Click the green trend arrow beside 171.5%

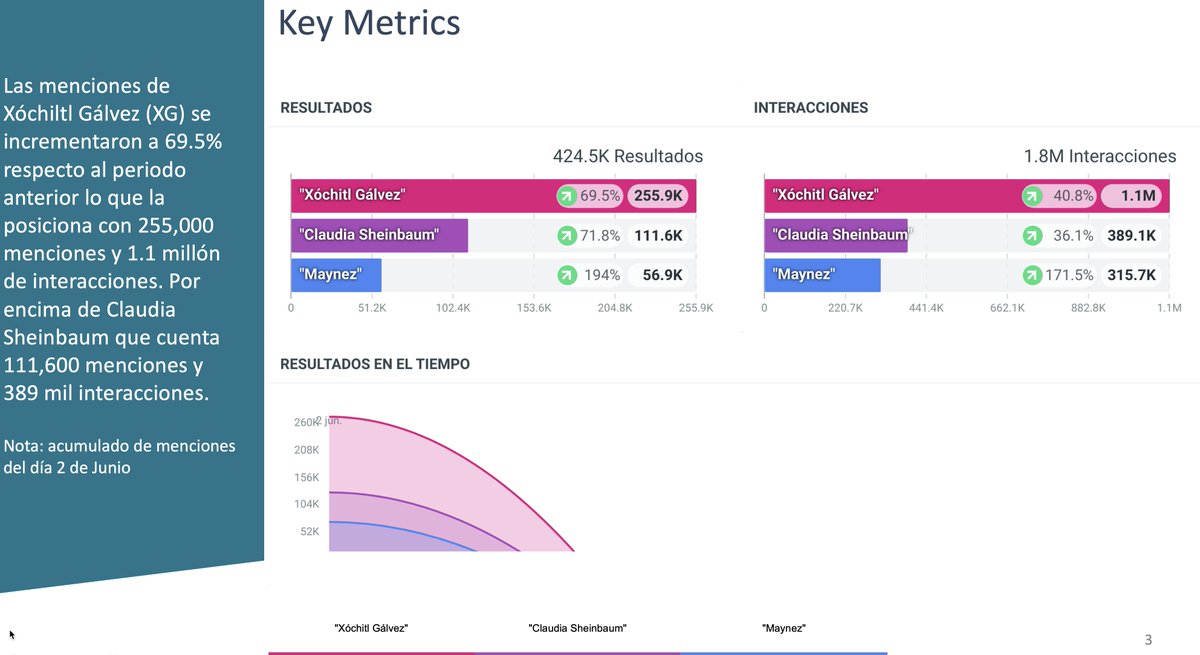tap(1032, 275)
